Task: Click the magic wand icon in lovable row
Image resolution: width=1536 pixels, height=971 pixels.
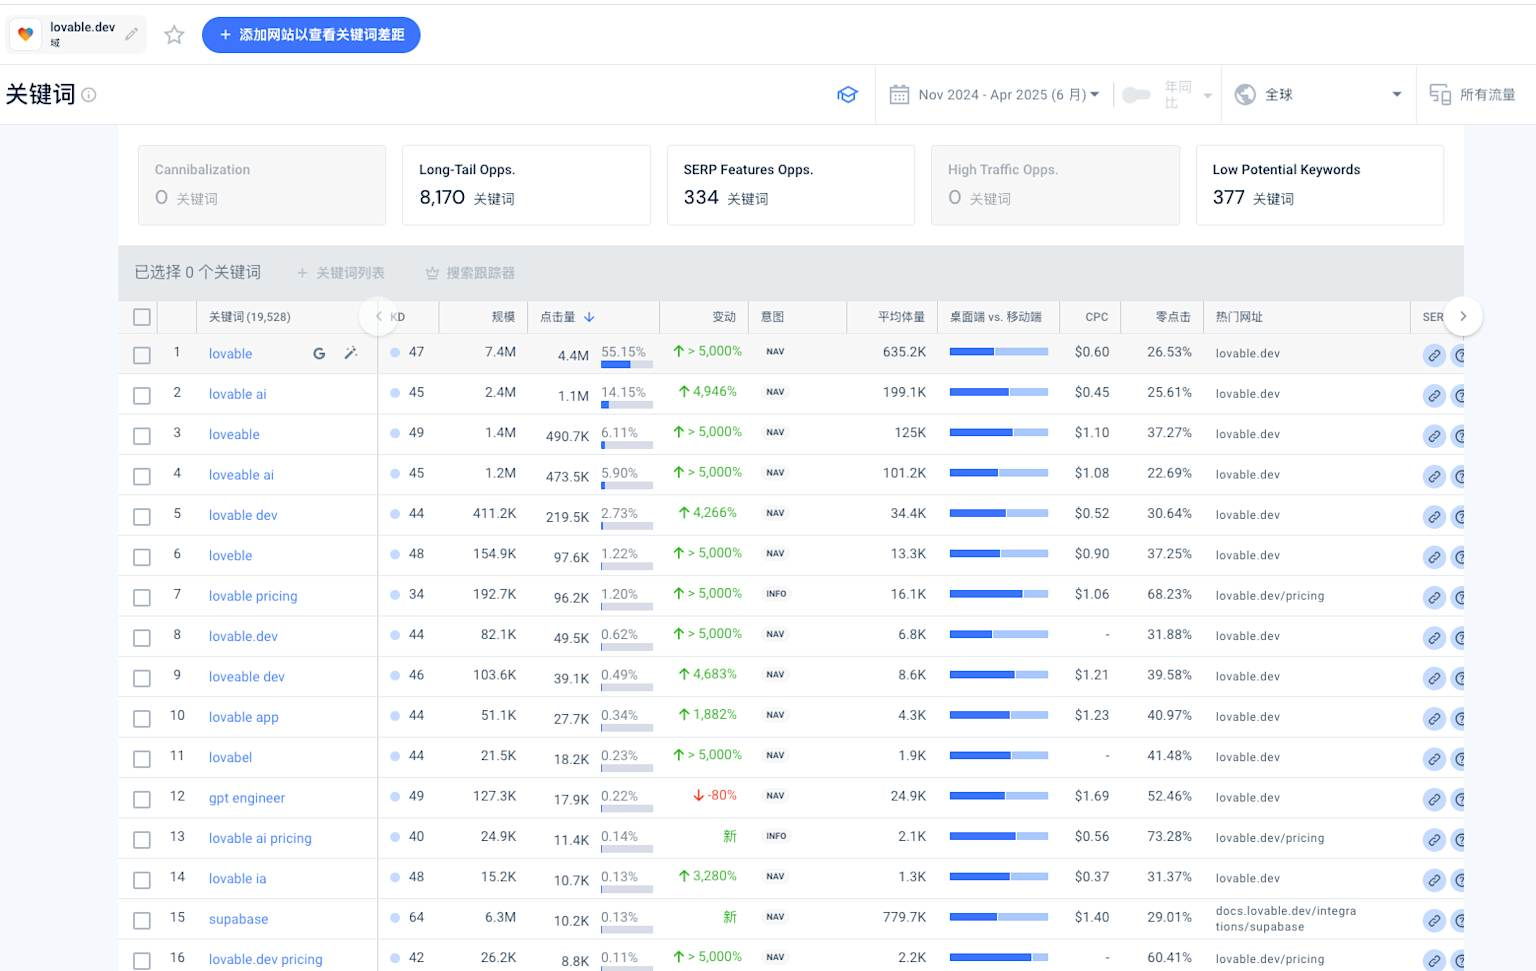Action: pos(351,353)
